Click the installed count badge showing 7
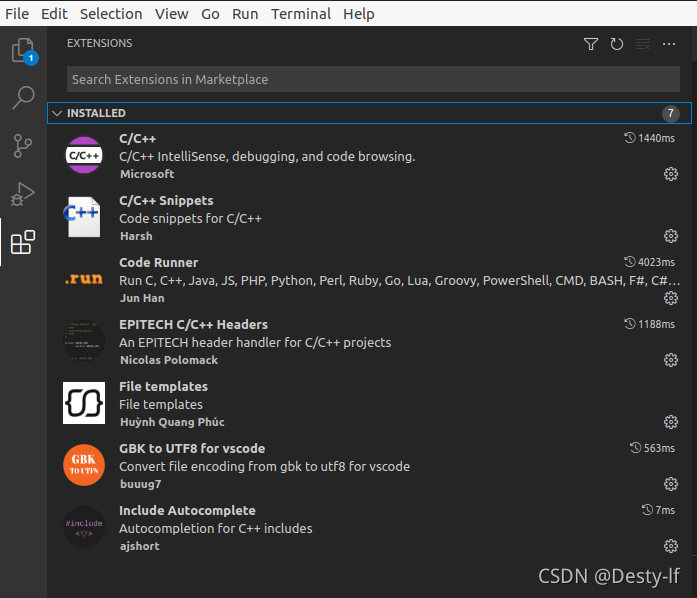 pyautogui.click(x=670, y=113)
